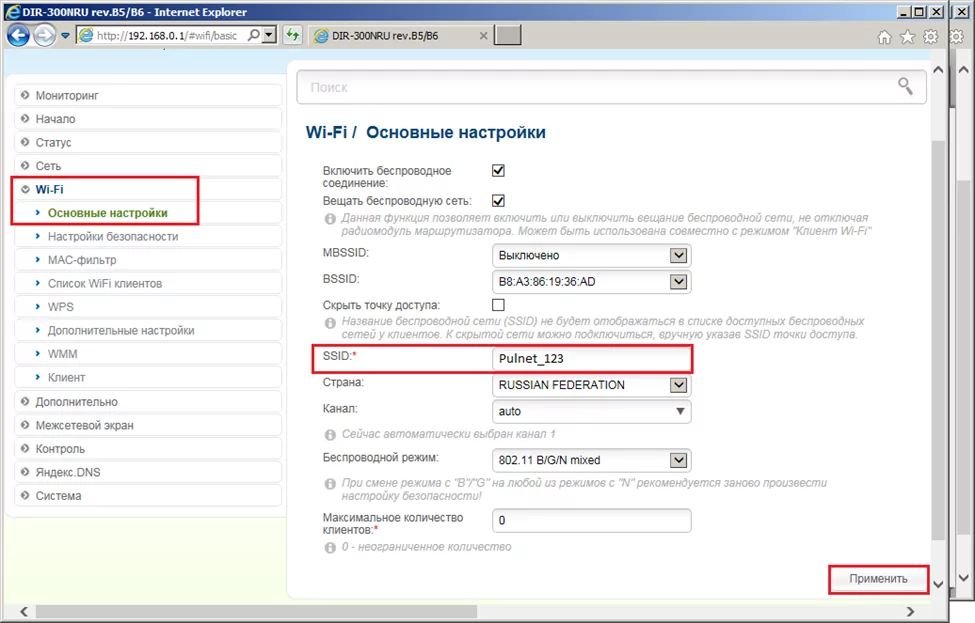Open a new blank tab
This screenshot has height=623, width=975.
click(507, 35)
